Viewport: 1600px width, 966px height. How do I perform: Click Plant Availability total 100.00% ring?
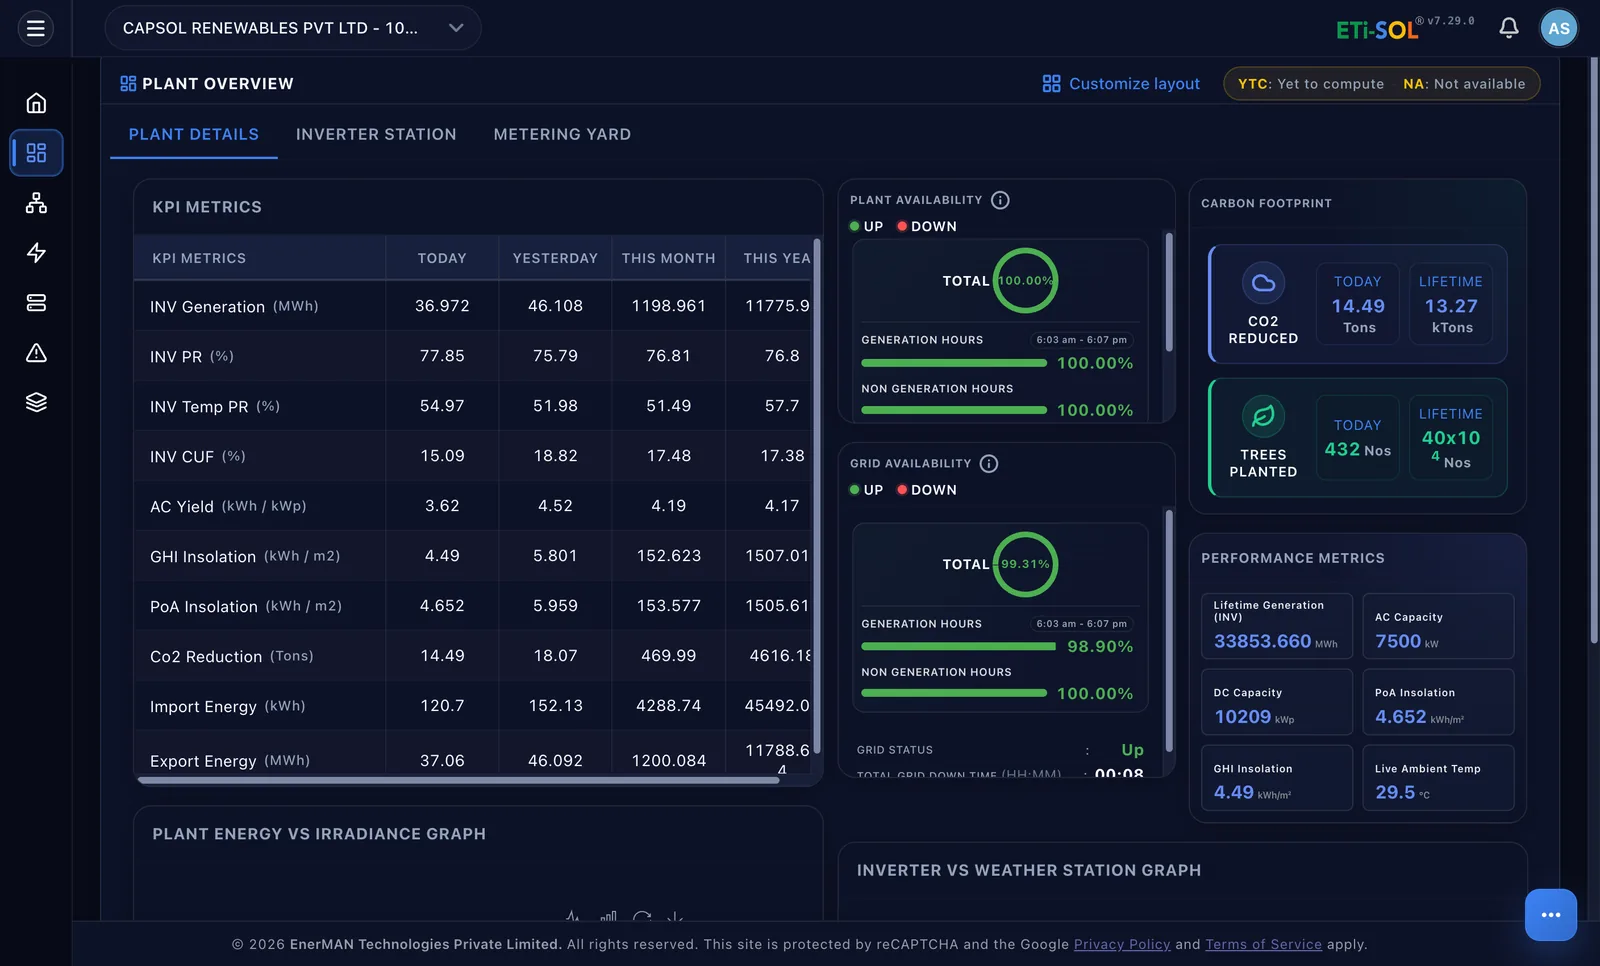(x=1025, y=281)
